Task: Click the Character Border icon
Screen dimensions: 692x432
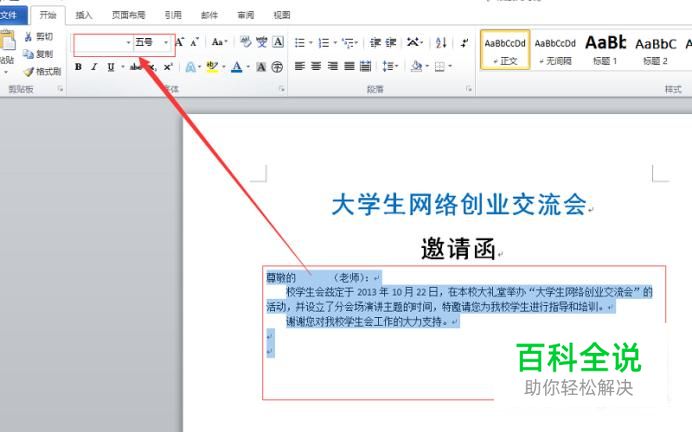Action: 278,42
